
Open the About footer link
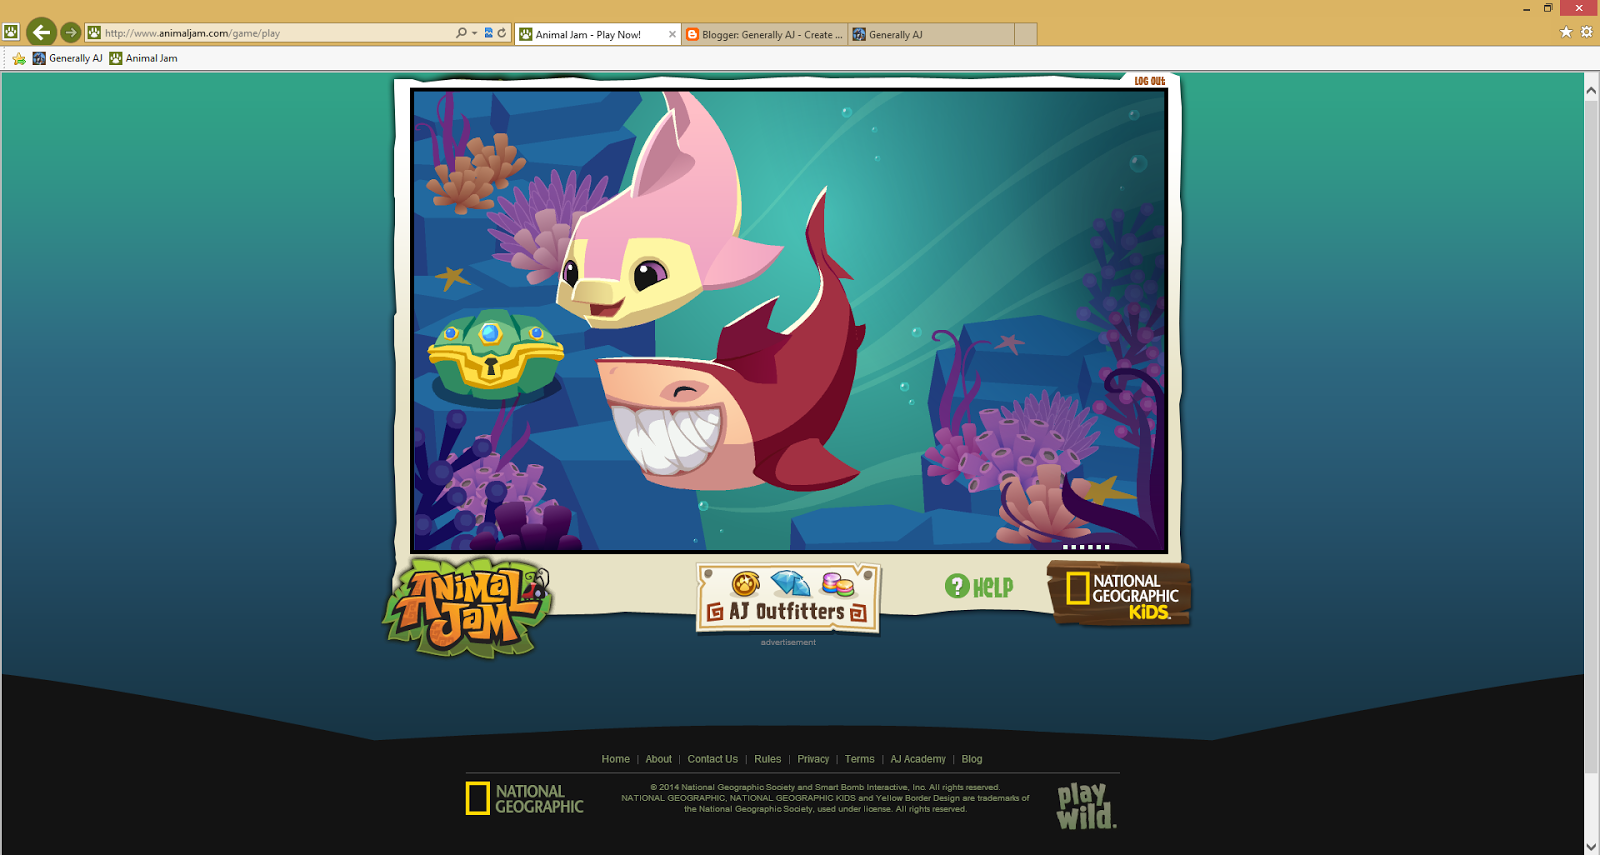pyautogui.click(x=659, y=759)
